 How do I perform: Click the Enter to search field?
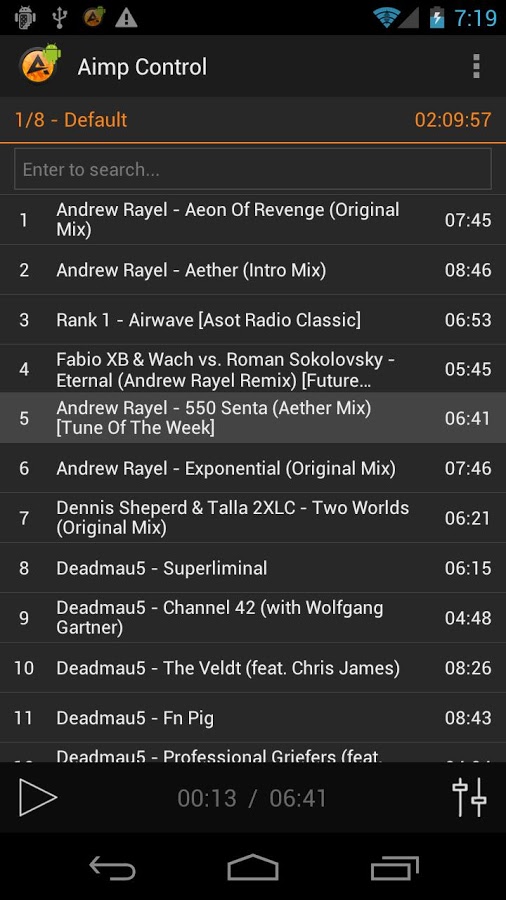tap(253, 169)
